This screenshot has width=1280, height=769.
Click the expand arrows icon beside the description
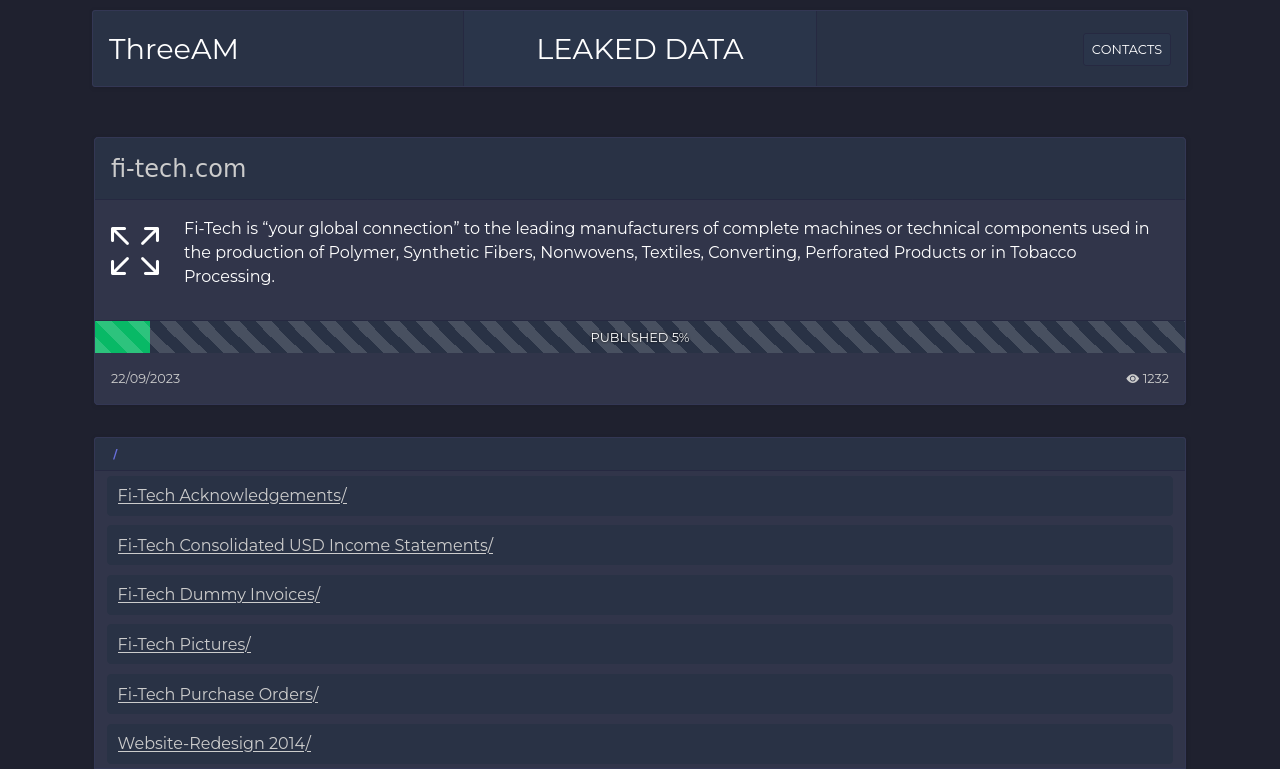(x=135, y=251)
